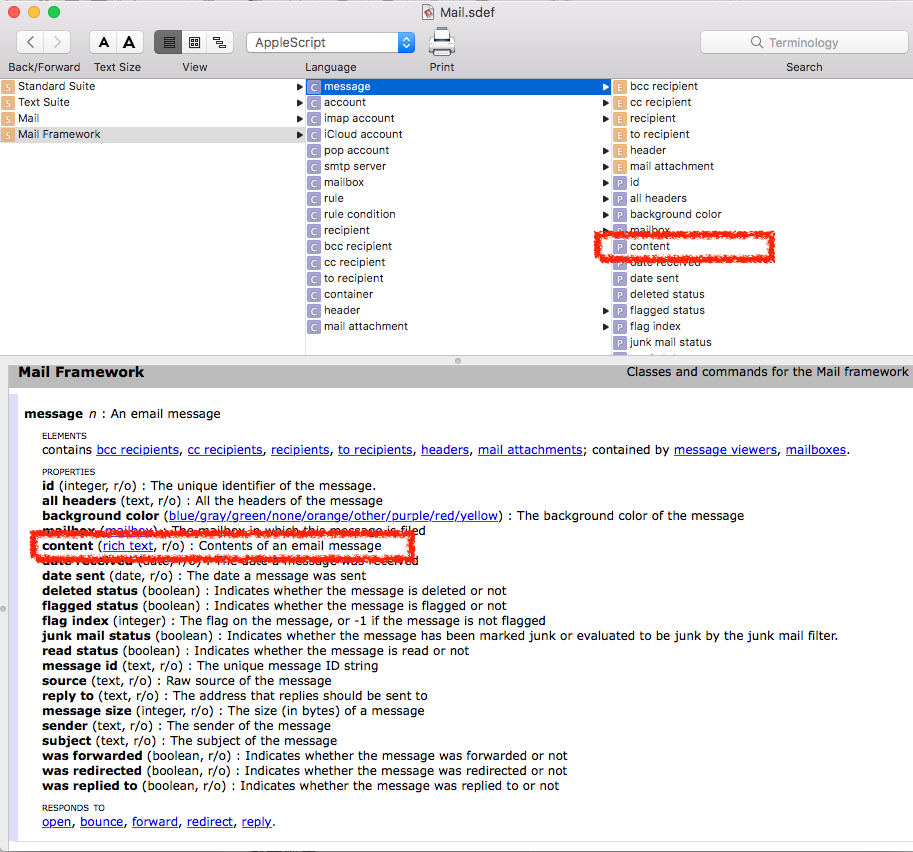Click the Back navigation arrow

pyautogui.click(x=31, y=42)
